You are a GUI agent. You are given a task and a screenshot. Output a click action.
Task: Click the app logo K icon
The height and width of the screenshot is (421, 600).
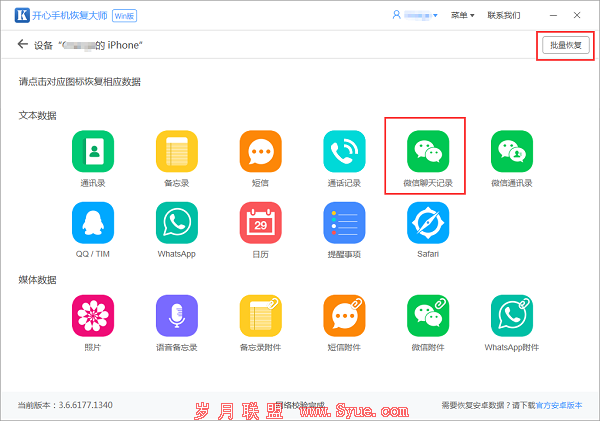[22, 15]
